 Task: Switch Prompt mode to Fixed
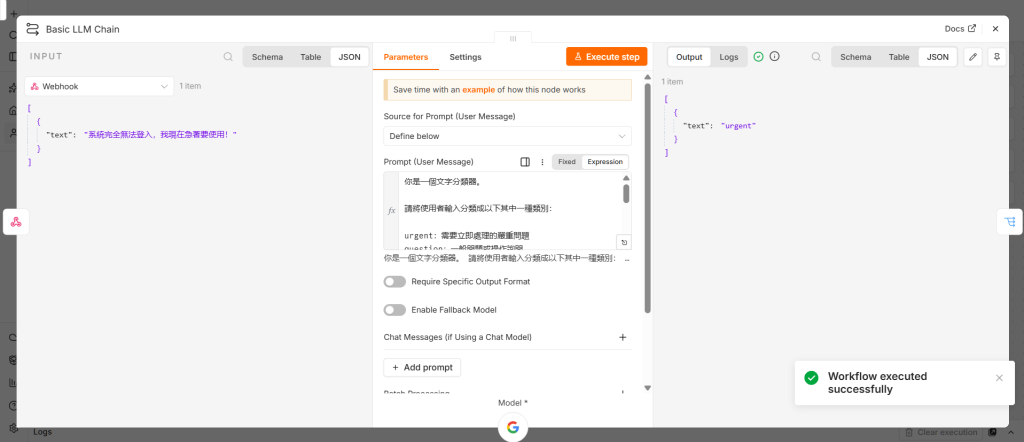tap(567, 162)
